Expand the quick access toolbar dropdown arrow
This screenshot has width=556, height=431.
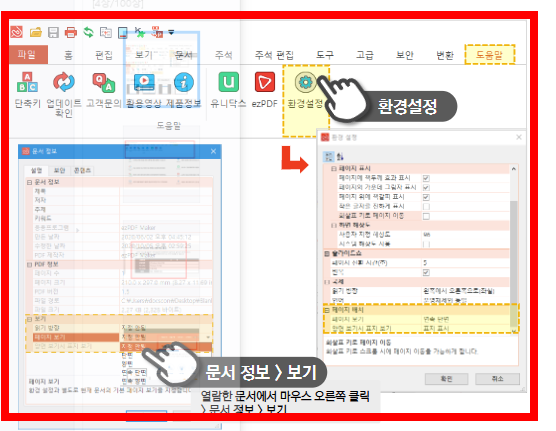pyautogui.click(x=171, y=32)
